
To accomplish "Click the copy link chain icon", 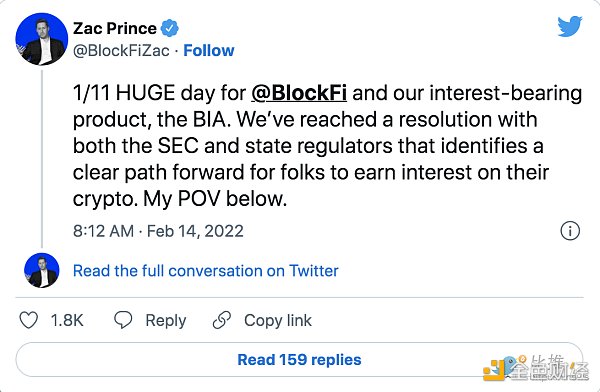I will 222,320.
